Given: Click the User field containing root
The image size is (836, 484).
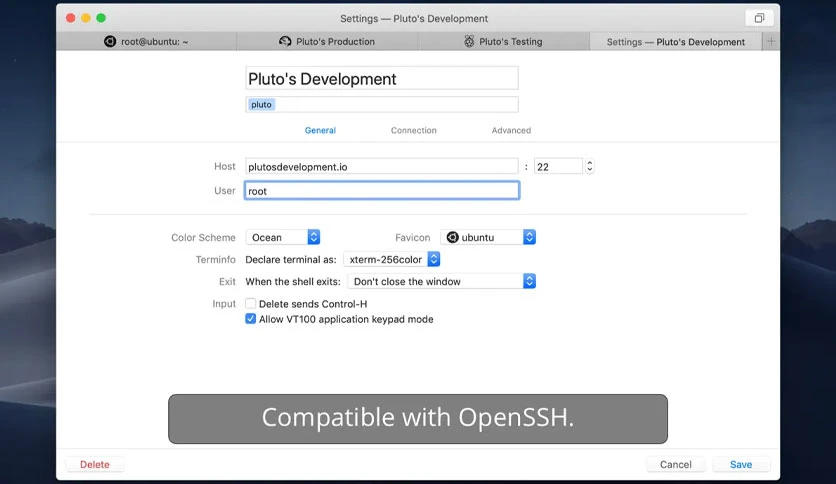Looking at the screenshot, I should click(382, 191).
